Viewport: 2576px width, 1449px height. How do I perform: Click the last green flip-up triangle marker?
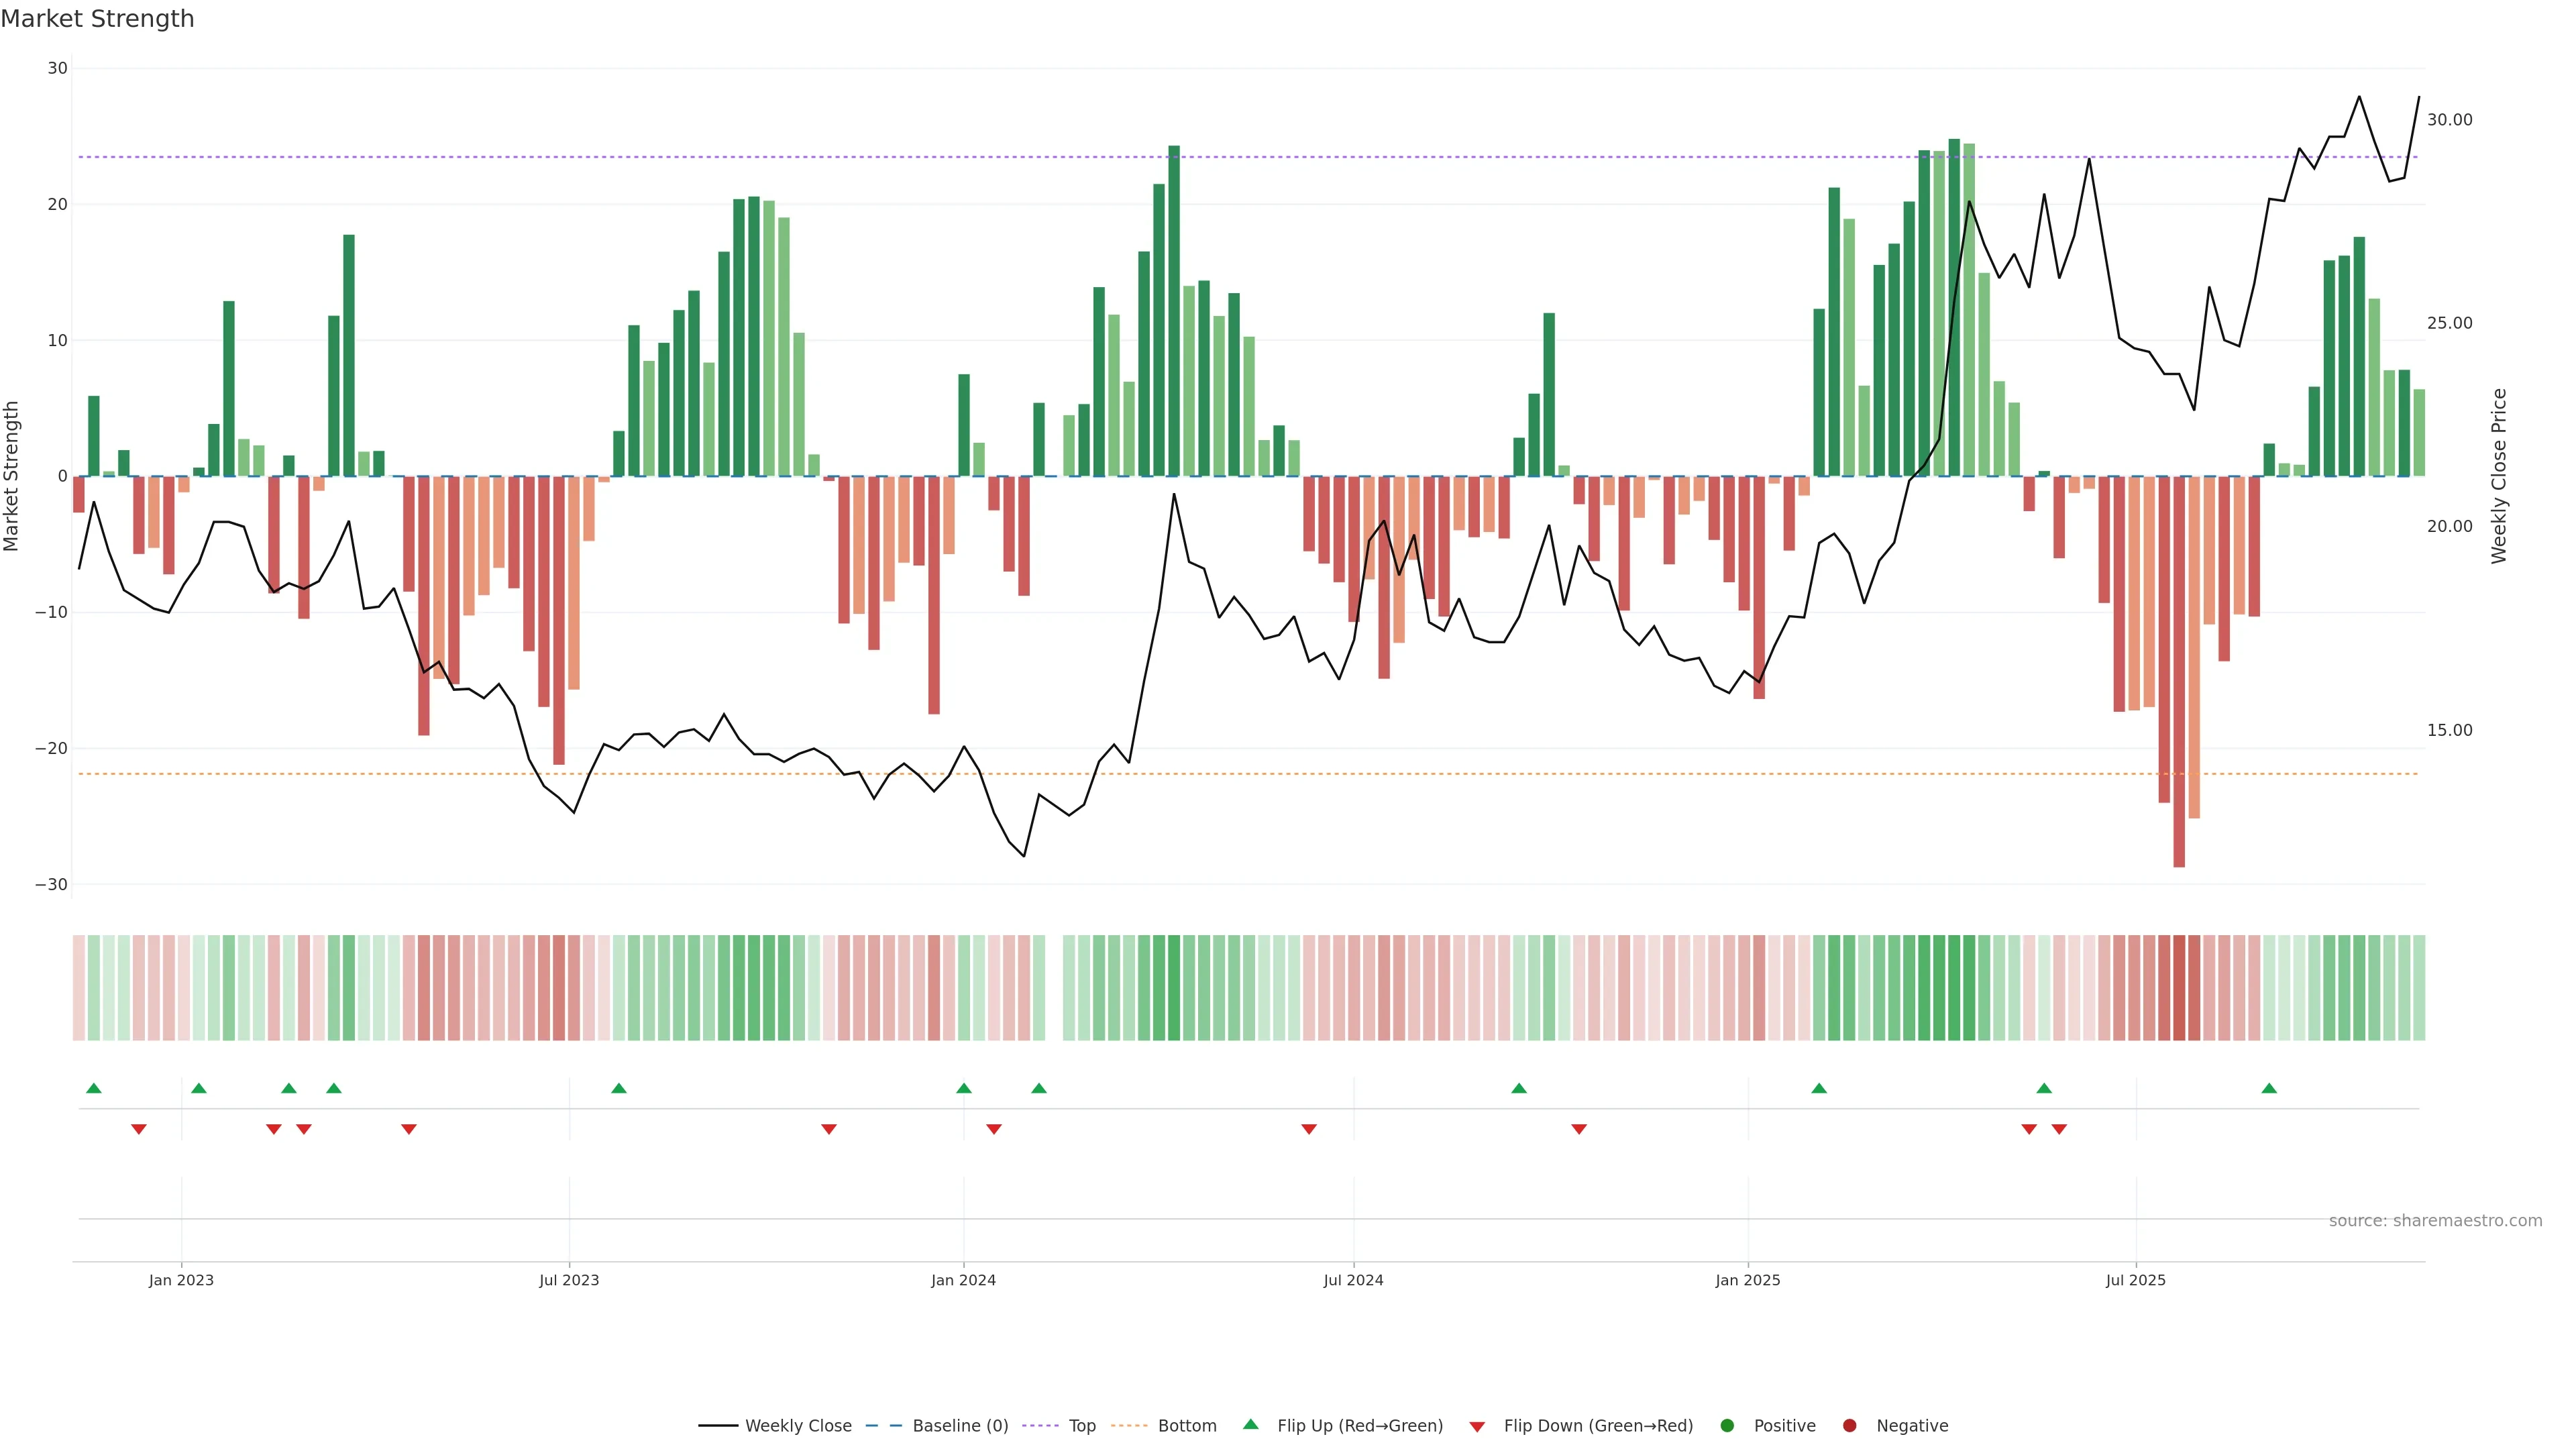pos(2269,1088)
